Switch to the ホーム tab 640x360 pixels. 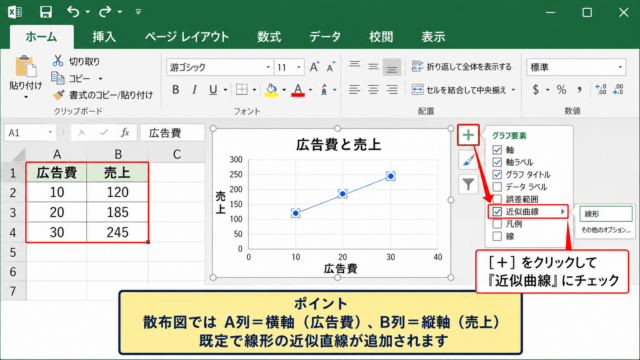click(x=41, y=37)
